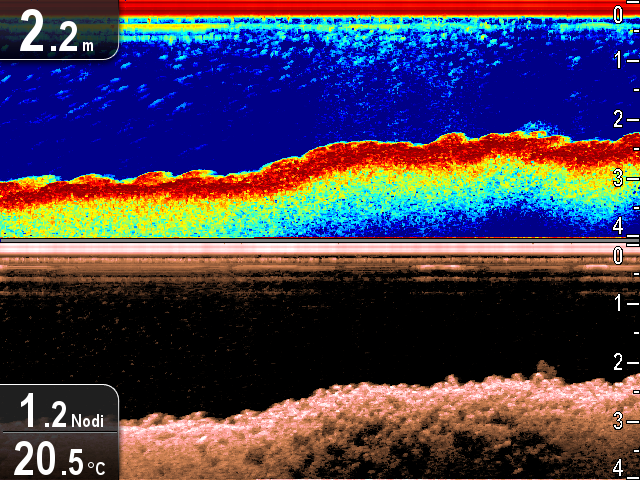Image resolution: width=640 pixels, height=480 pixels.
Task: Select the 1.2 Nodi speed readout
Action: [x=58, y=411]
